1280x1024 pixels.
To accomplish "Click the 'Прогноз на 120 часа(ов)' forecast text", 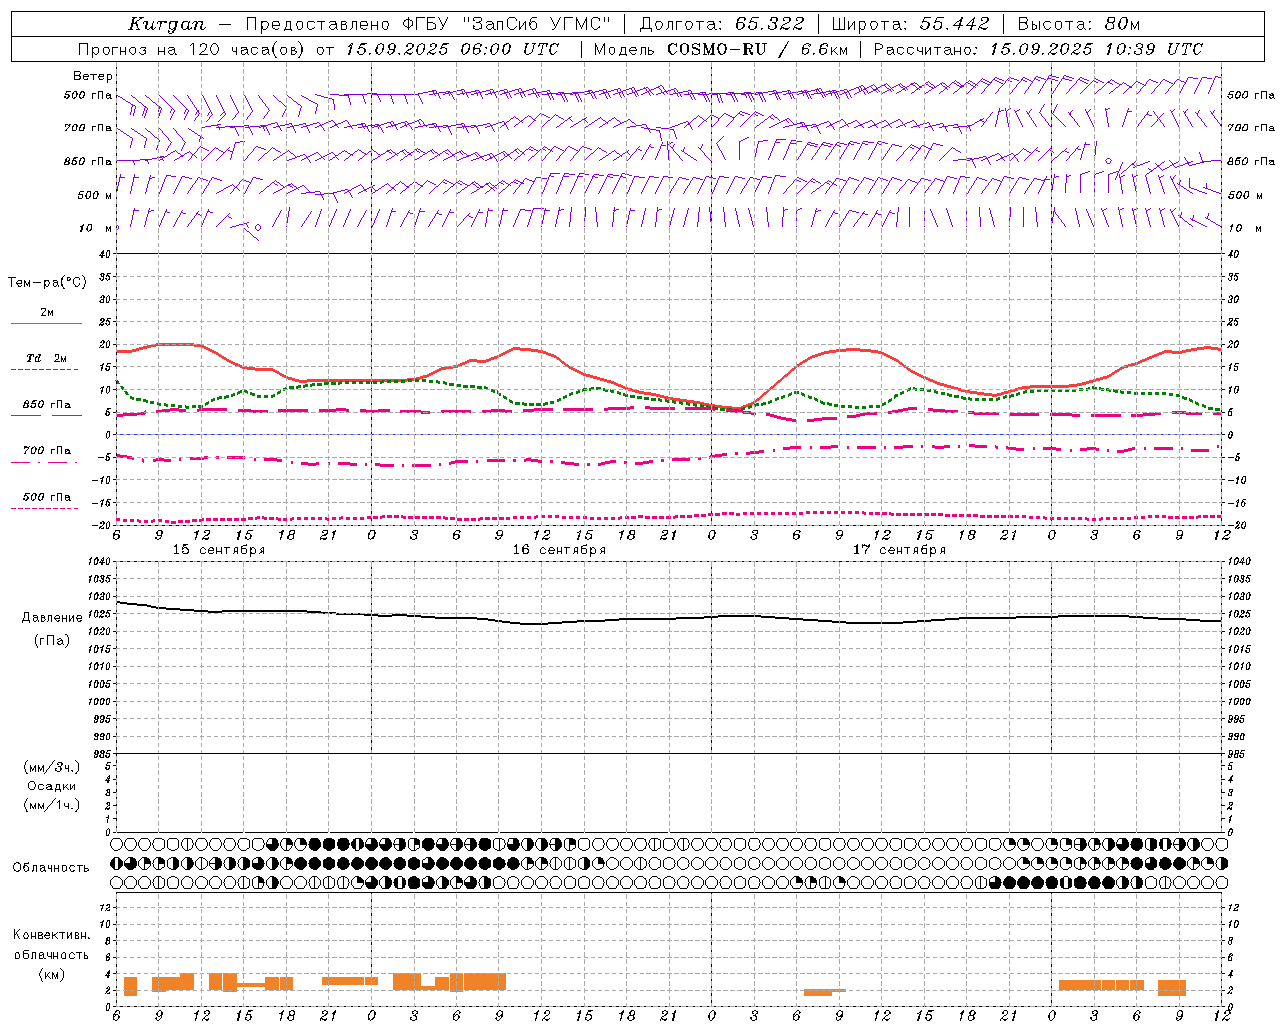I will coord(193,49).
